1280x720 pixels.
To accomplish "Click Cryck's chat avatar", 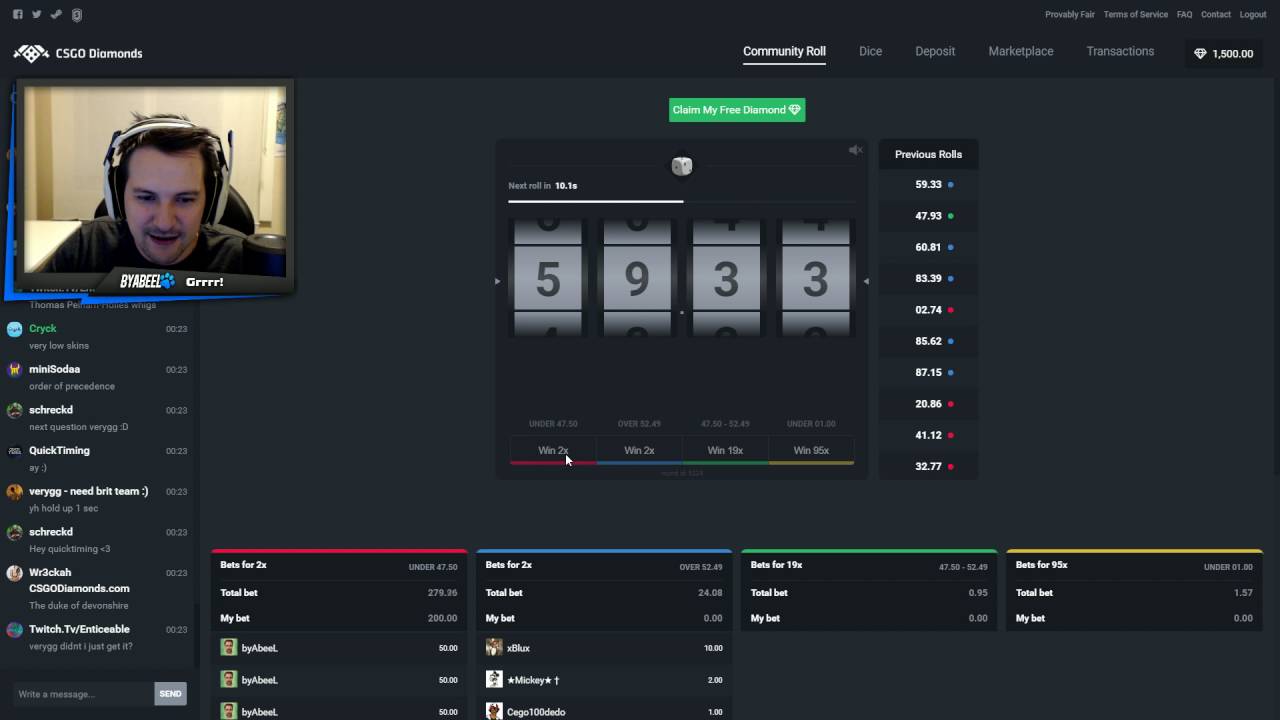I will pos(14,329).
